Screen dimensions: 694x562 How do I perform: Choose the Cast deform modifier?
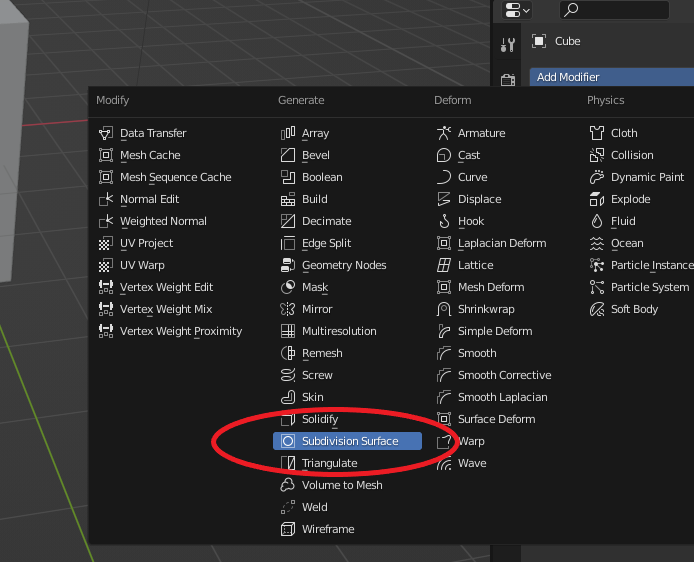(x=469, y=155)
